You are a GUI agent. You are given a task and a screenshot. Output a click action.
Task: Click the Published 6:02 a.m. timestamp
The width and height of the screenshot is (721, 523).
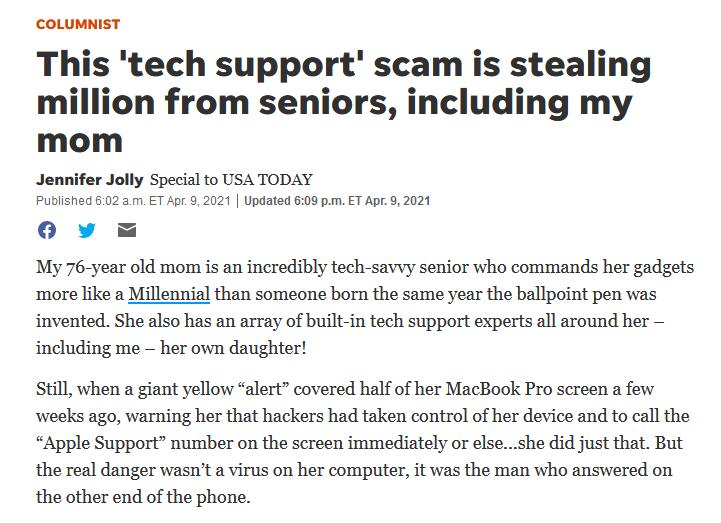click(x=133, y=201)
